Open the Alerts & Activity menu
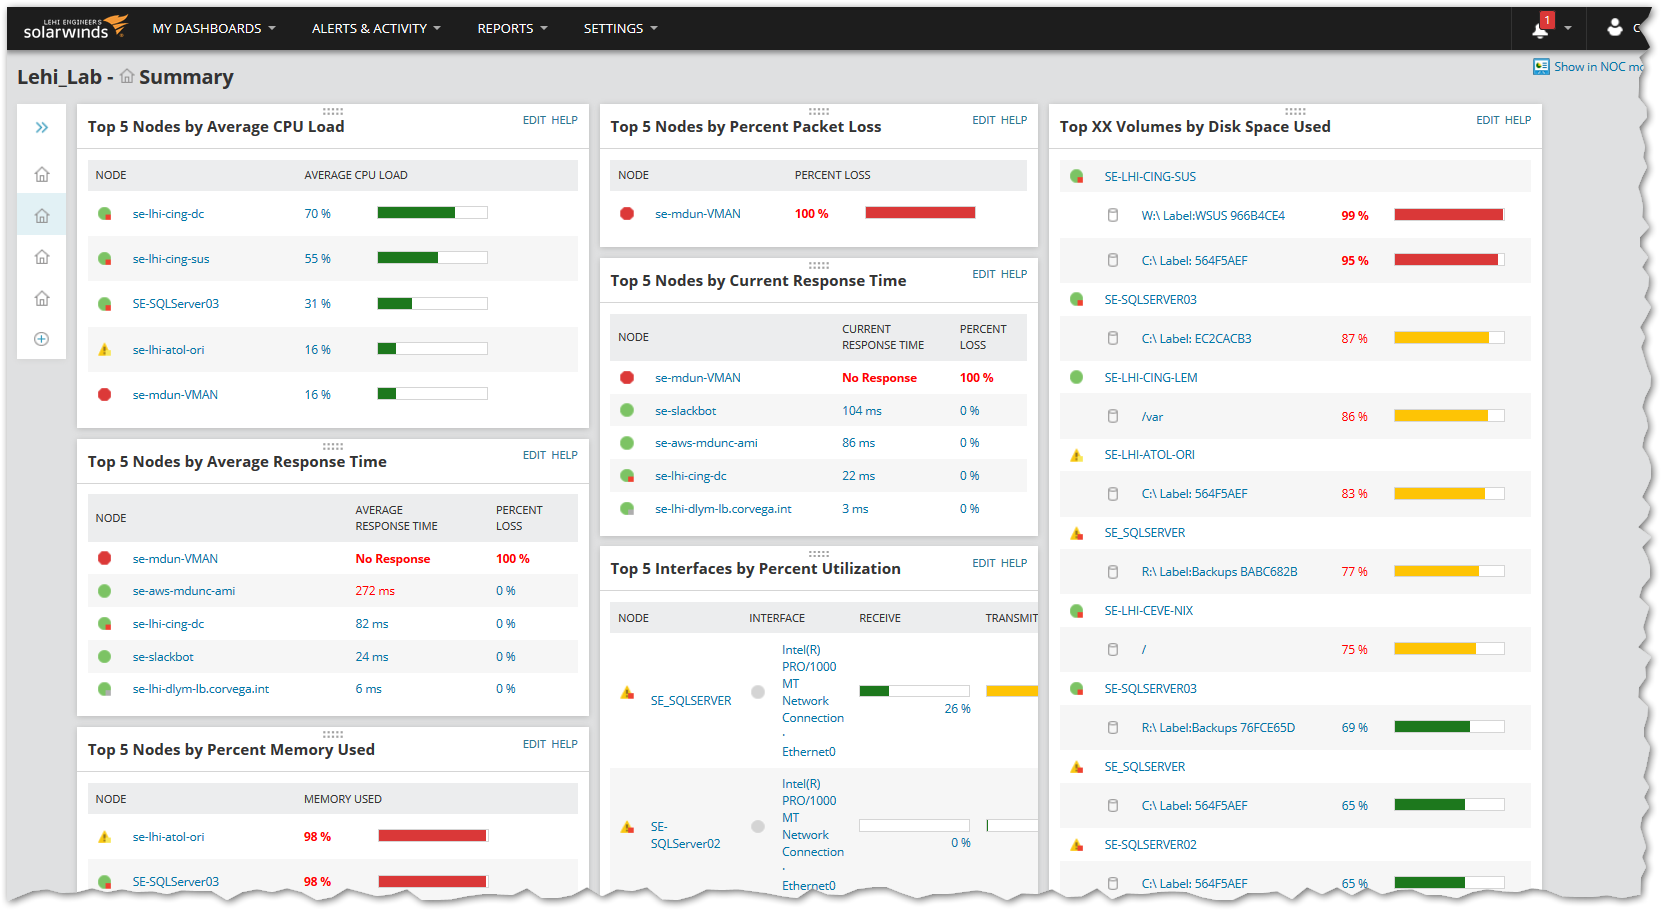The image size is (1663, 912). coord(376,28)
